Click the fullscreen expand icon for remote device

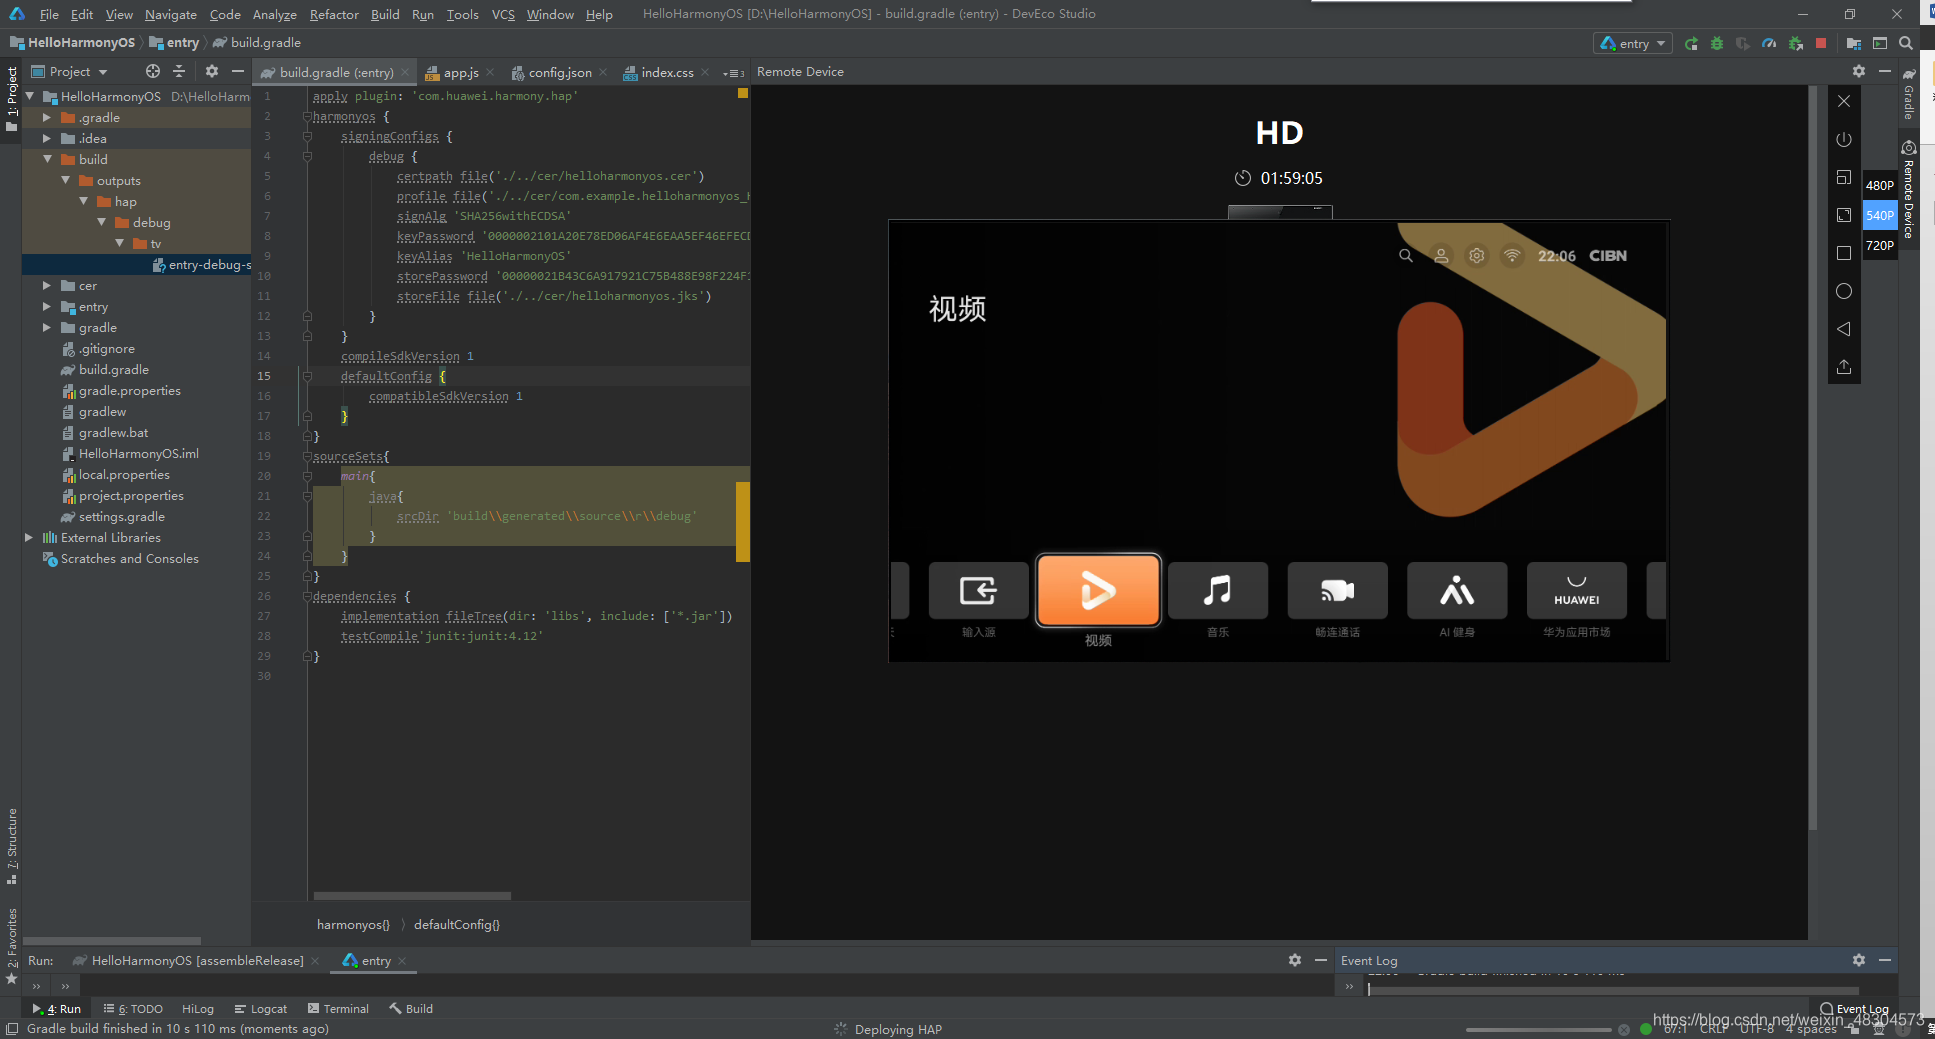[x=1844, y=215]
